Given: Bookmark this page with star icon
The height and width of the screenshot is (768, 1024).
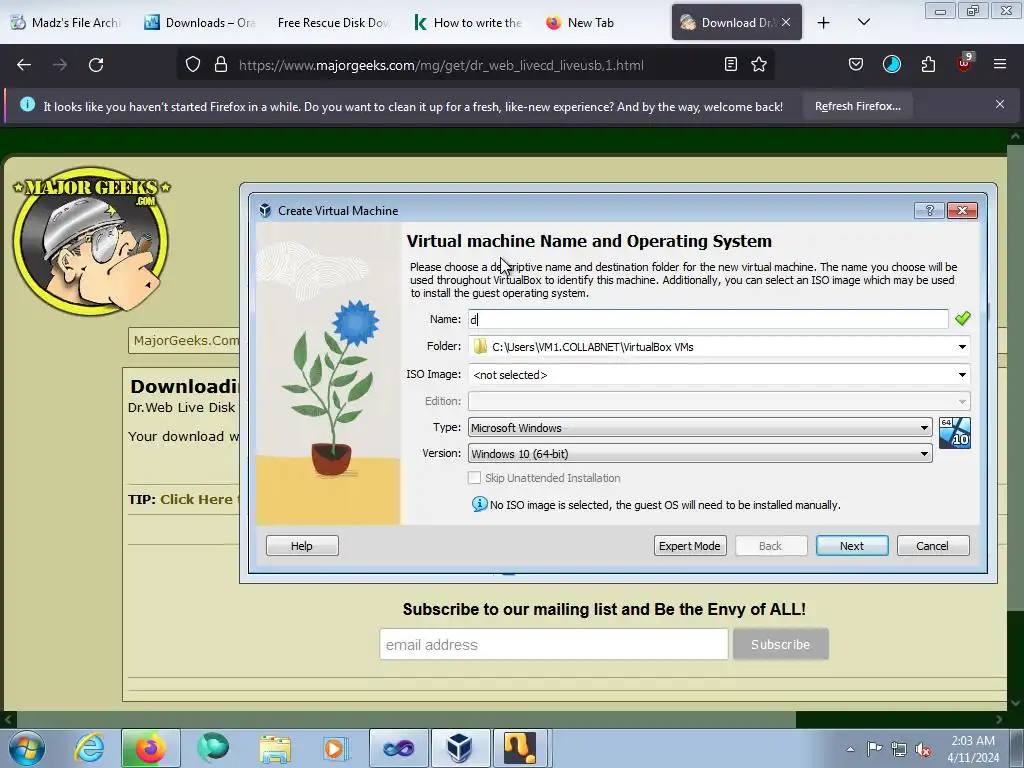Looking at the screenshot, I should point(759,65).
